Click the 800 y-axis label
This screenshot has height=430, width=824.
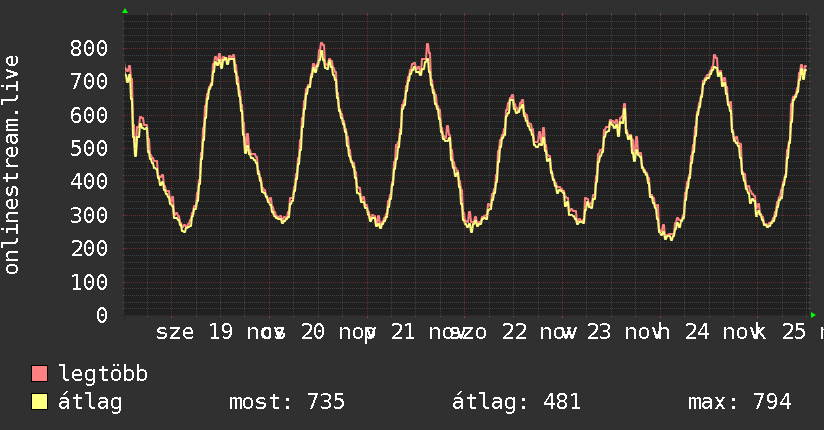[89, 48]
